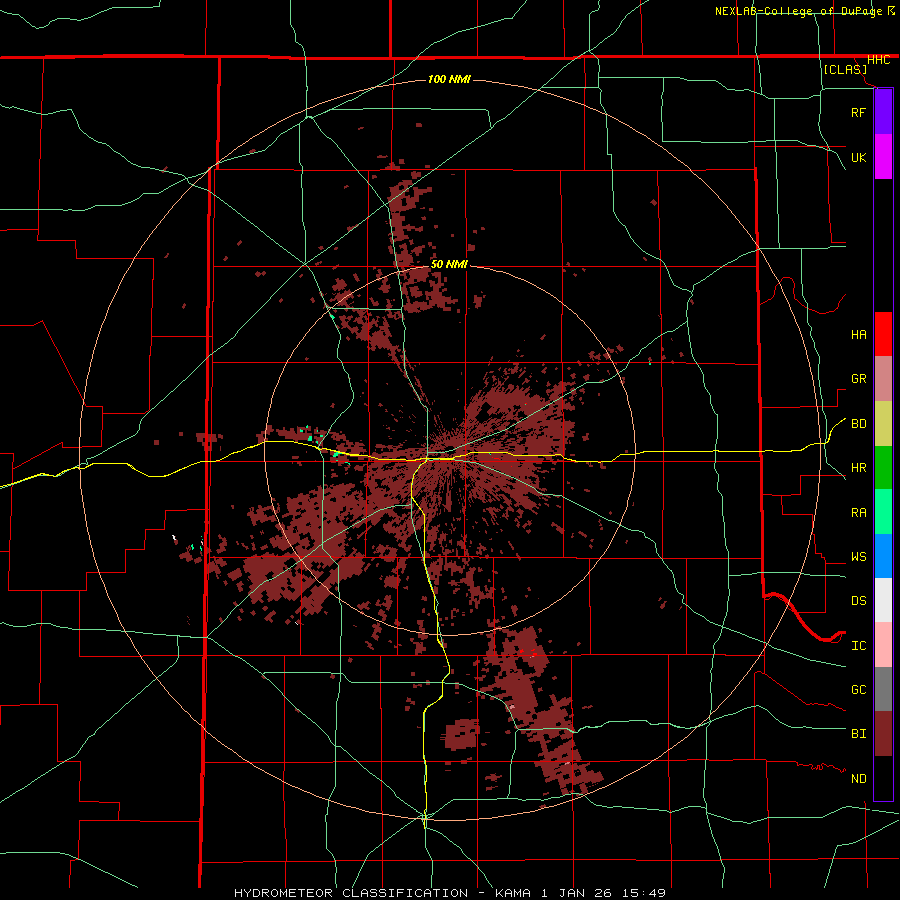Click the 100 NMI range ring label
Viewport: 900px width, 900px height.
pos(449,79)
